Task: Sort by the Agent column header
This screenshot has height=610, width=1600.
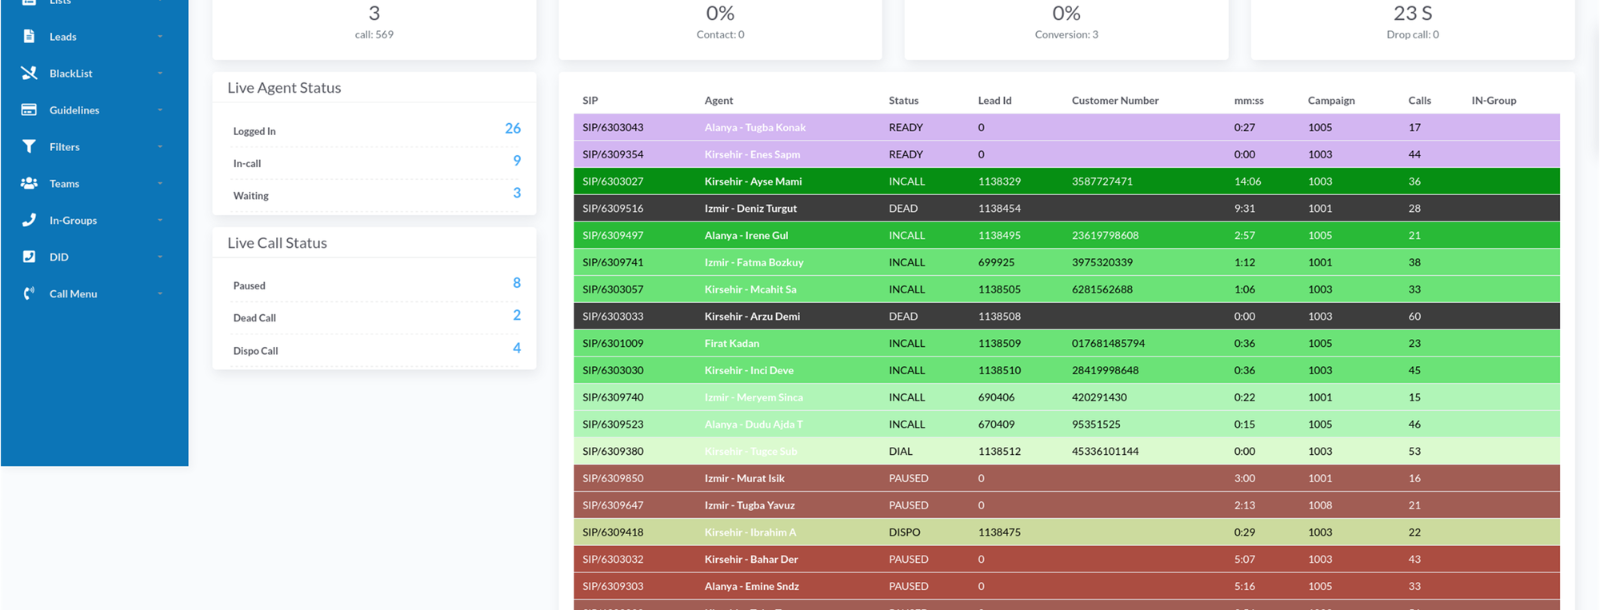Action: [x=718, y=101]
